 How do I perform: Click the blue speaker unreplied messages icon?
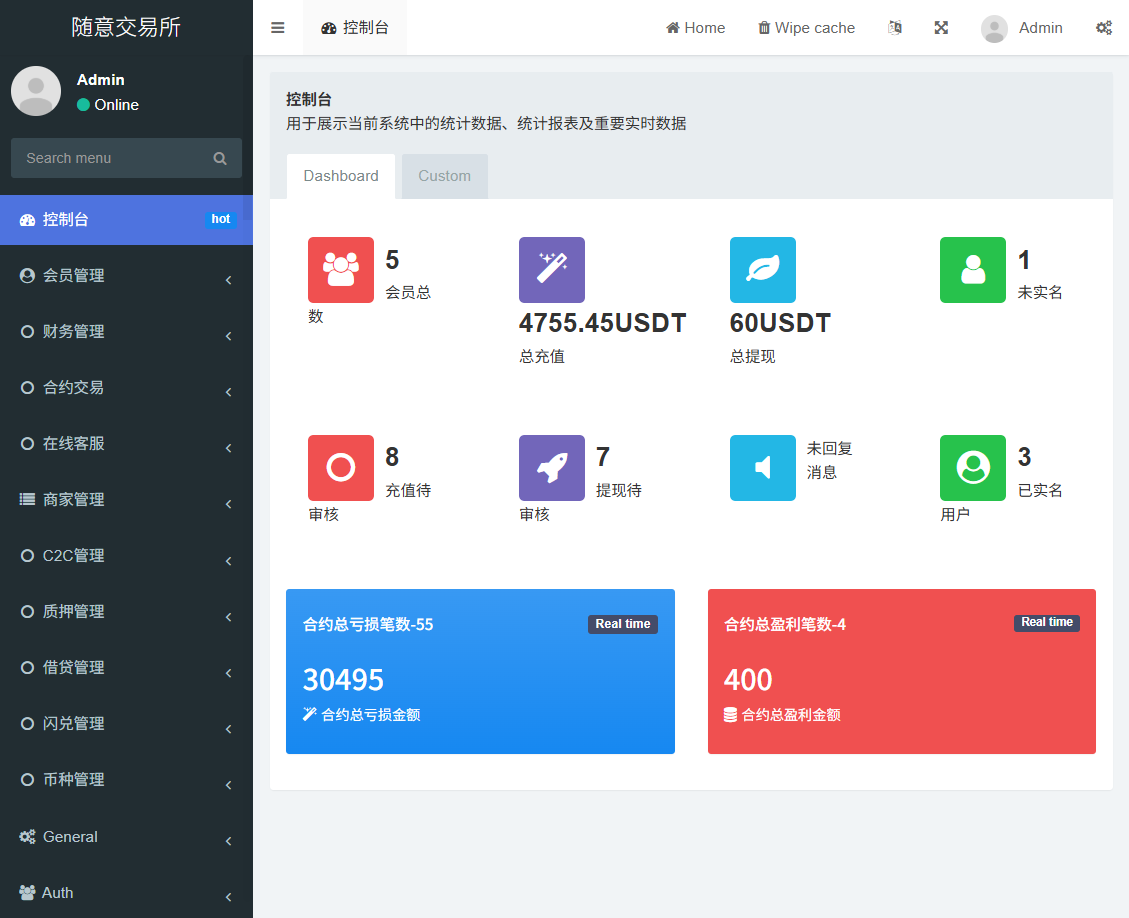763,468
